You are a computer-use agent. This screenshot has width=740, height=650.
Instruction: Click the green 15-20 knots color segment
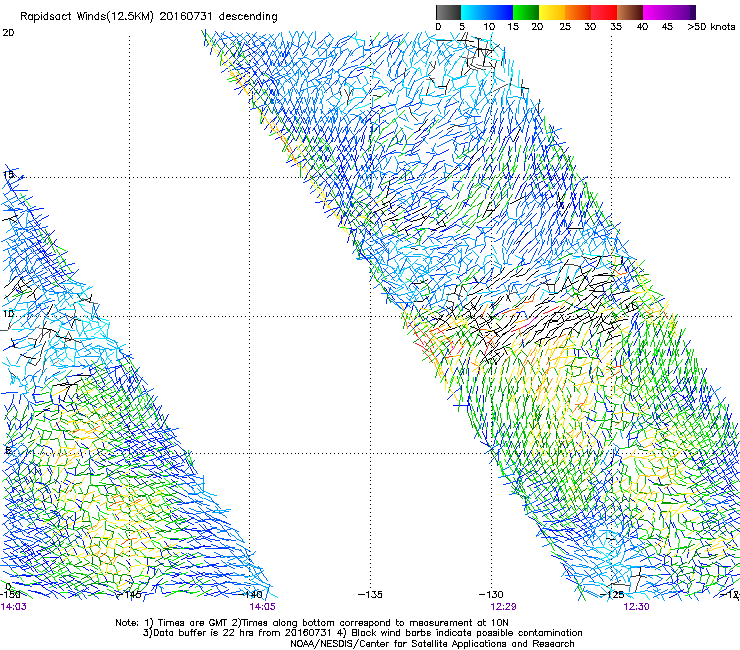pyautogui.click(x=526, y=12)
